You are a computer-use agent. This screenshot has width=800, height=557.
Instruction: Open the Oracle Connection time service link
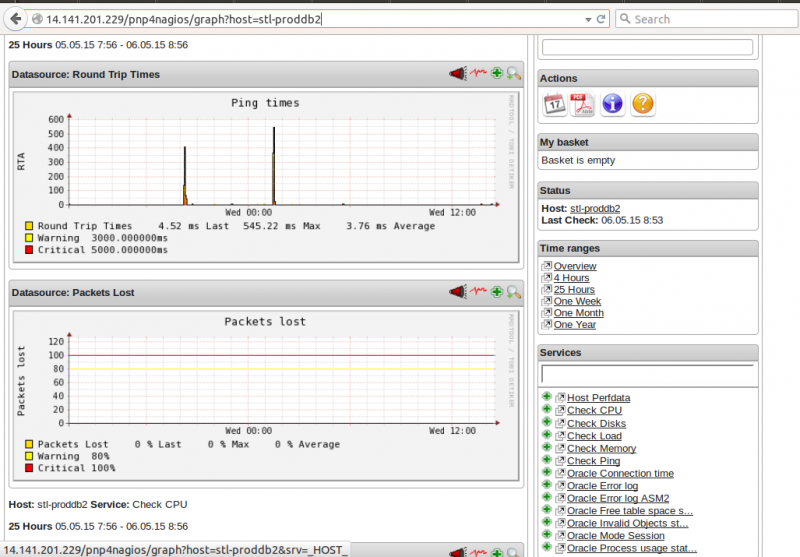620,474
